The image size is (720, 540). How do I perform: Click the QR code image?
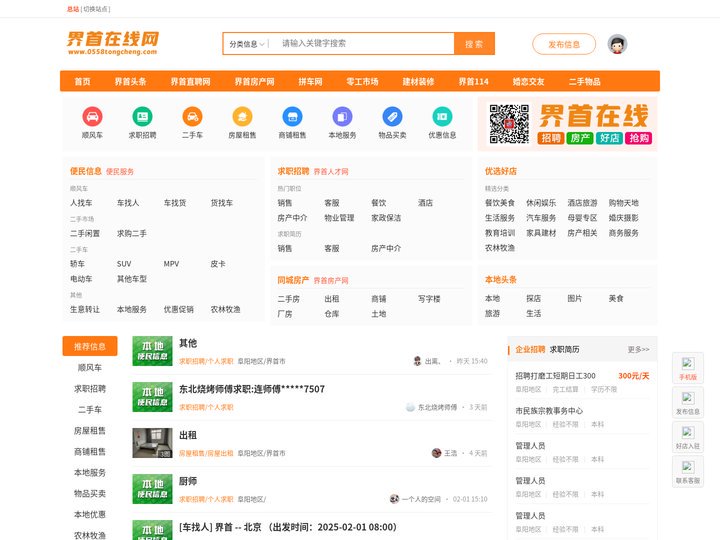pos(509,124)
